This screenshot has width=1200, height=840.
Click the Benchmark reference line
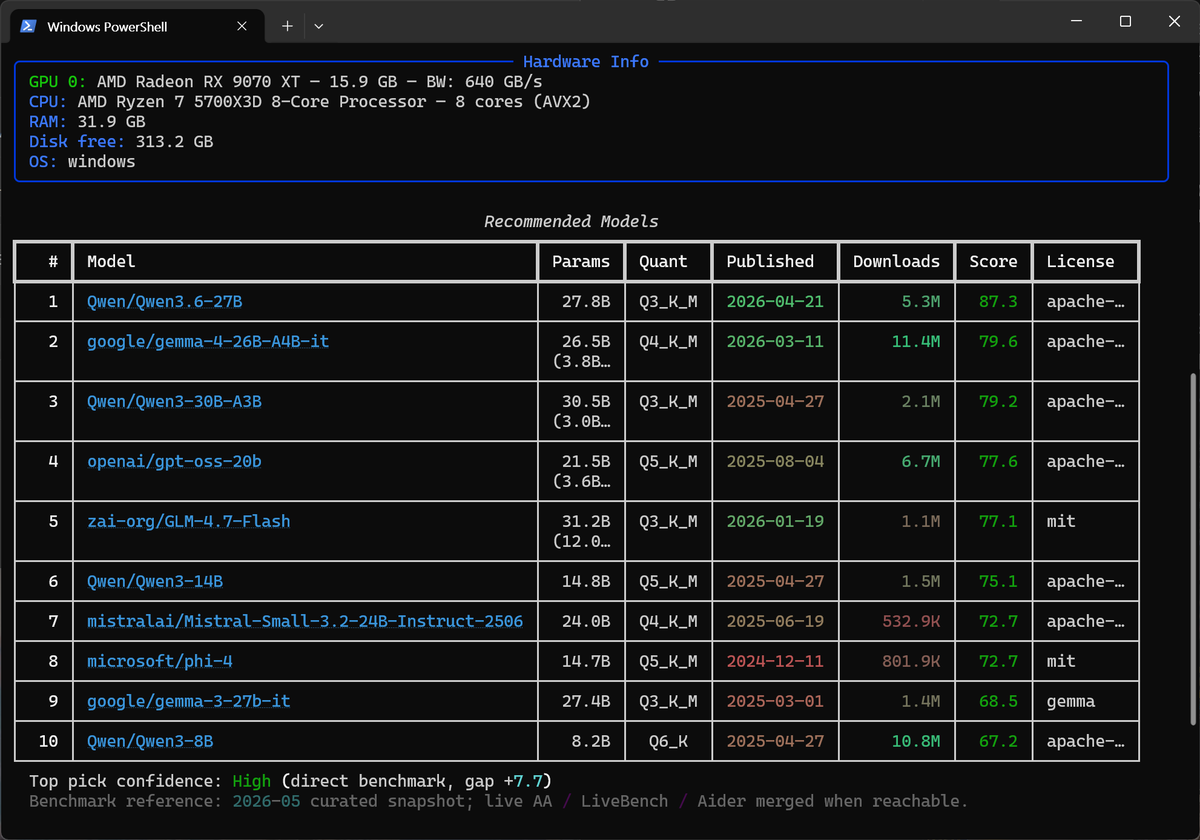pos(498,801)
